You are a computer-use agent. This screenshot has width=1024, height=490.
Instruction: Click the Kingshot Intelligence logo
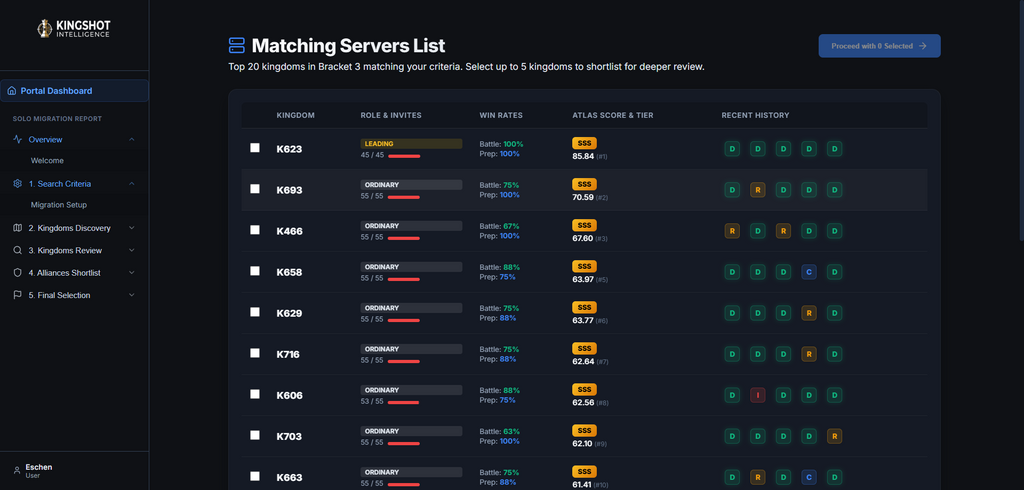[74, 28]
